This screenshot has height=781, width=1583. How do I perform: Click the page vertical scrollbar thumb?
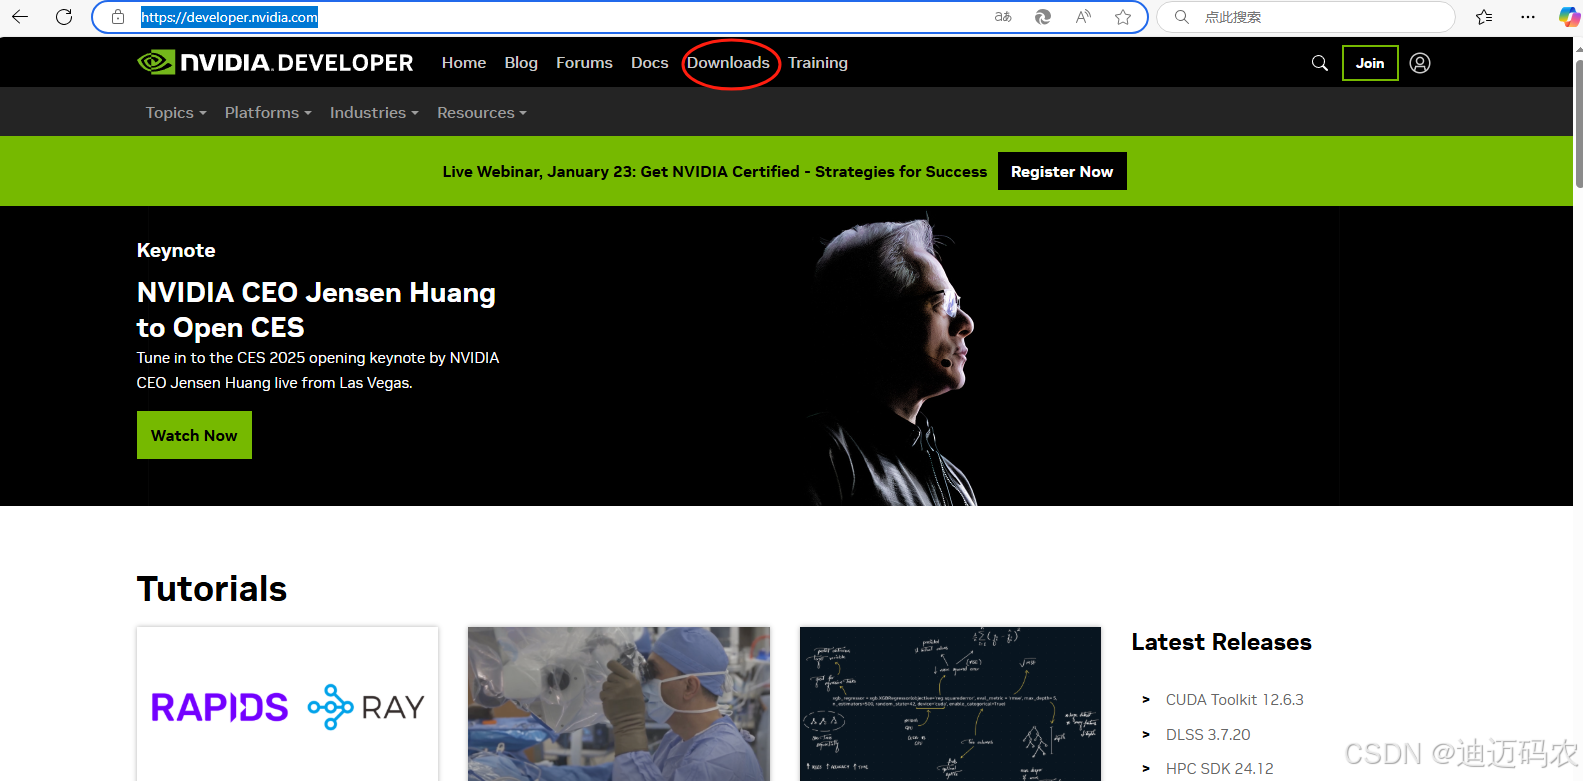coord(1578,123)
